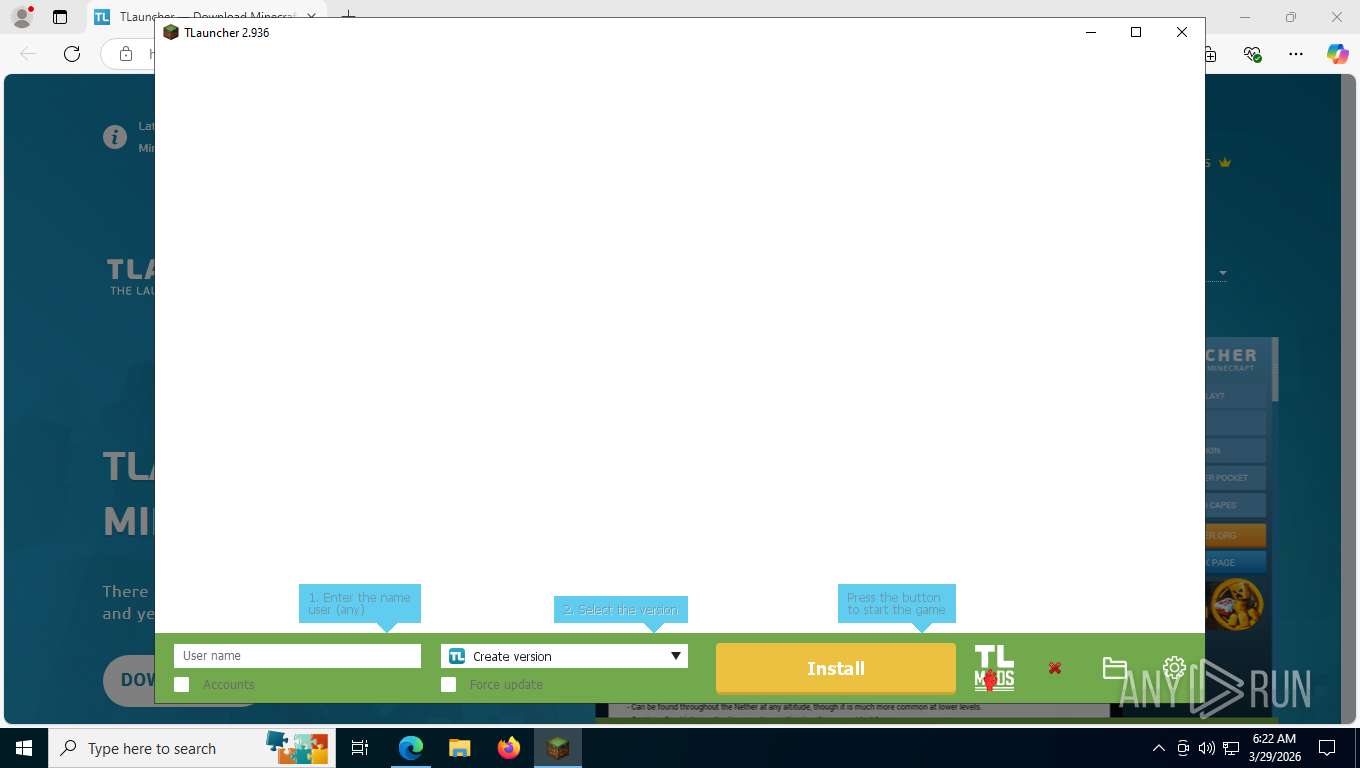The height and width of the screenshot is (768, 1360).
Task: Open Windows Start menu
Action: point(24,748)
